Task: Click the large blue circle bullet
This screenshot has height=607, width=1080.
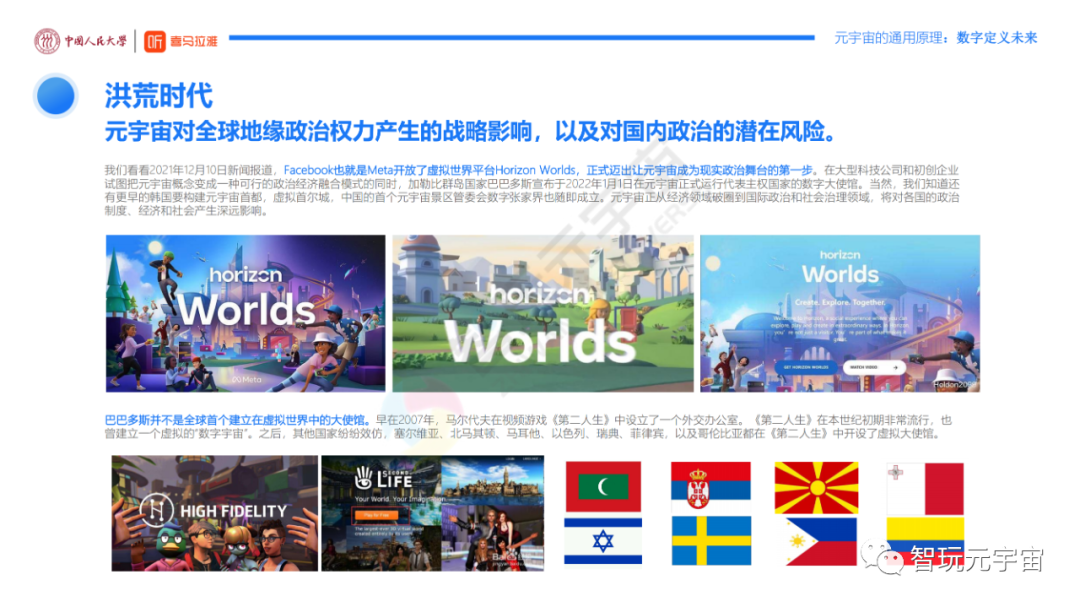Action: (x=55, y=96)
